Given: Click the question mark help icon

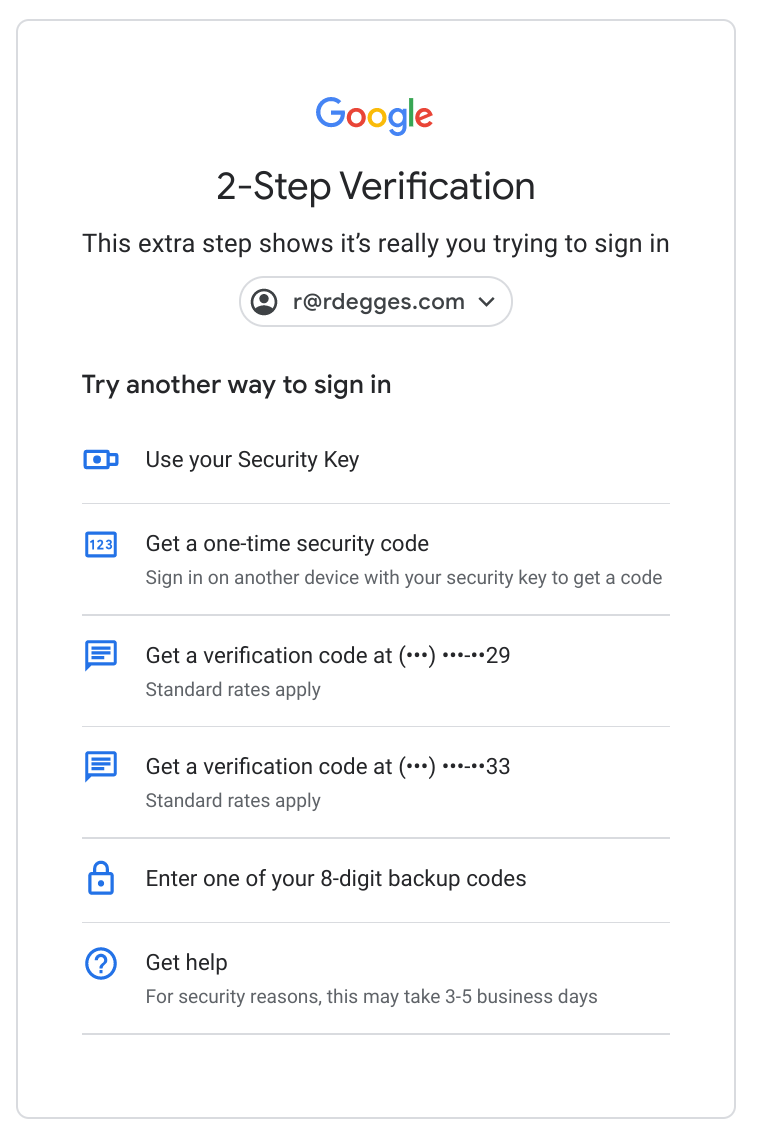Looking at the screenshot, I should (x=101, y=964).
